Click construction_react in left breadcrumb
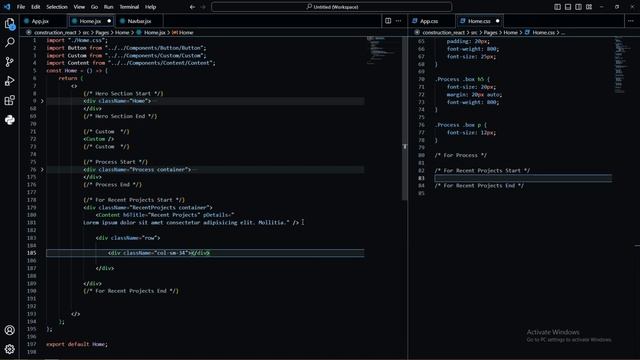640x360 pixels. click(55, 32)
